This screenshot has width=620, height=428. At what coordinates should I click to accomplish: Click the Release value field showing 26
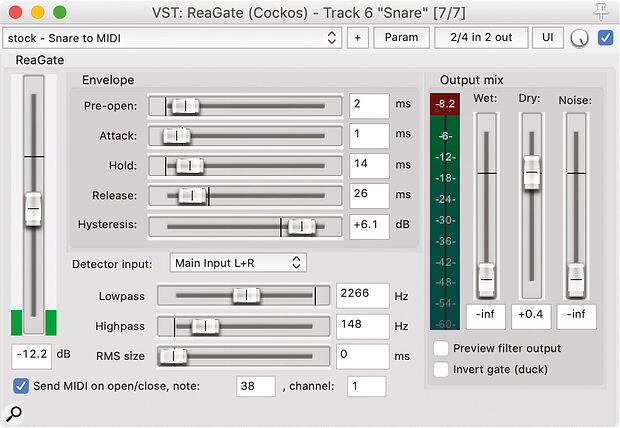point(369,195)
